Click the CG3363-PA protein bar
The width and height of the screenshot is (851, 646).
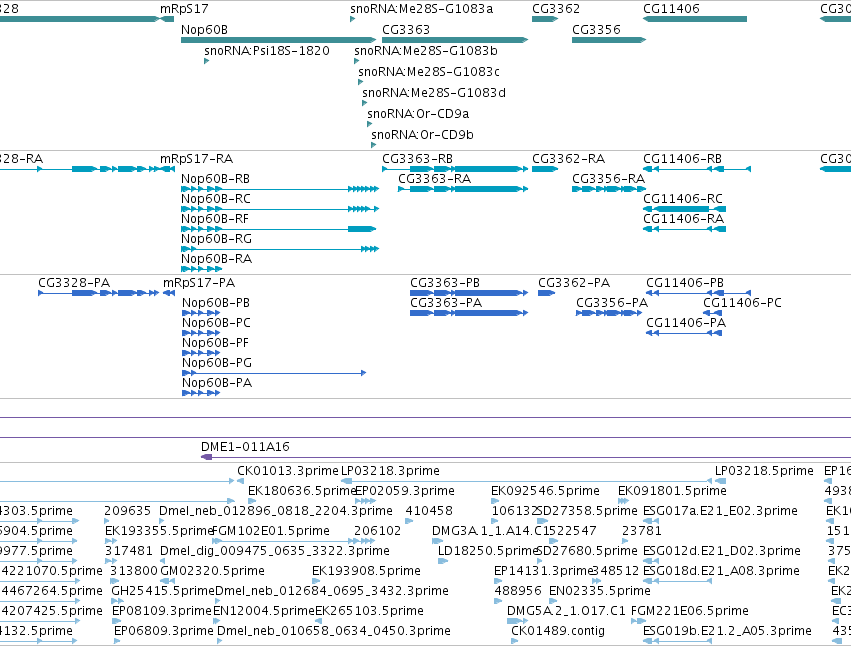coord(469,313)
